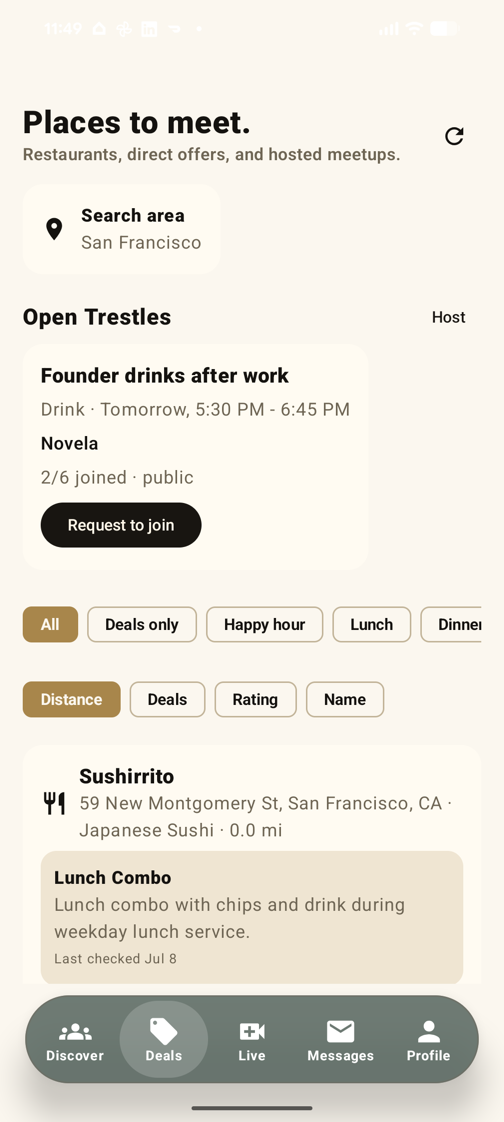Screen dimensions: 504x1122
Task: Open the Discover people icon
Action: click(x=75, y=1031)
